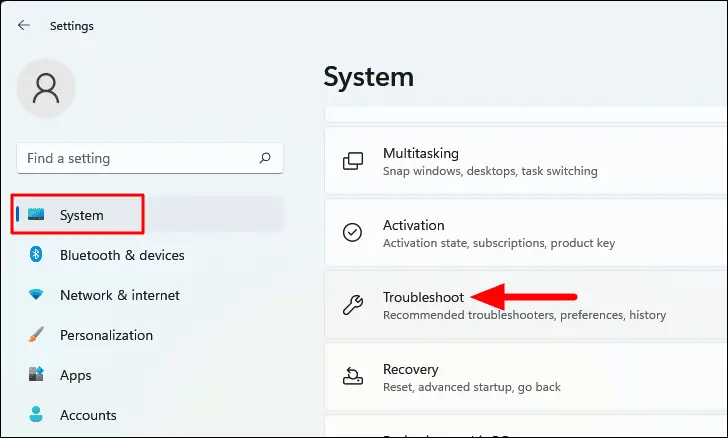Click the Settings window title

(x=72, y=26)
